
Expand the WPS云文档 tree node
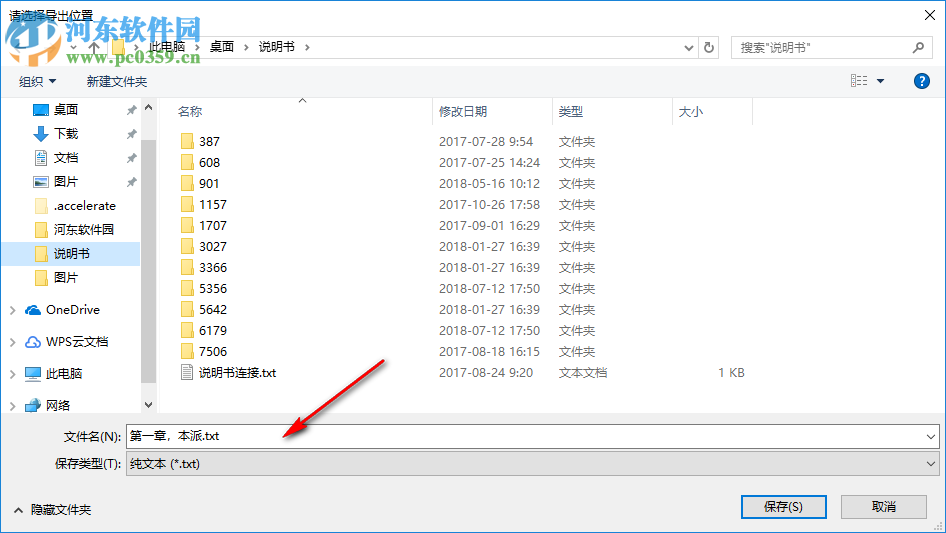point(13,342)
